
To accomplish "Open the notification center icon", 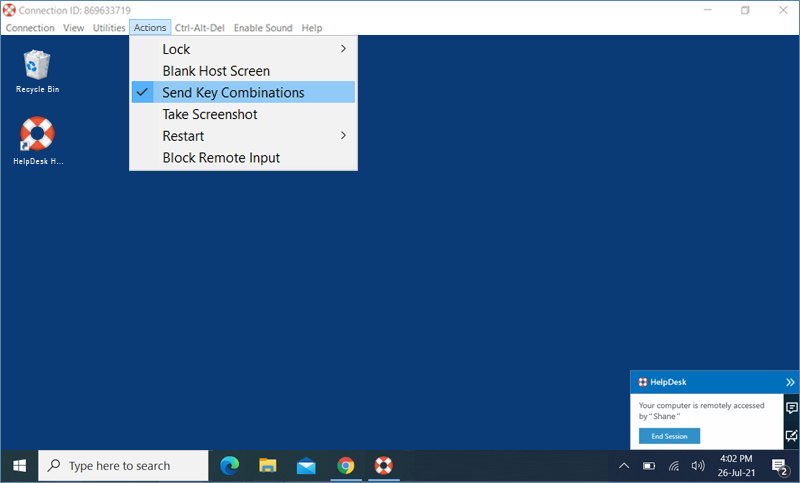I will point(779,466).
